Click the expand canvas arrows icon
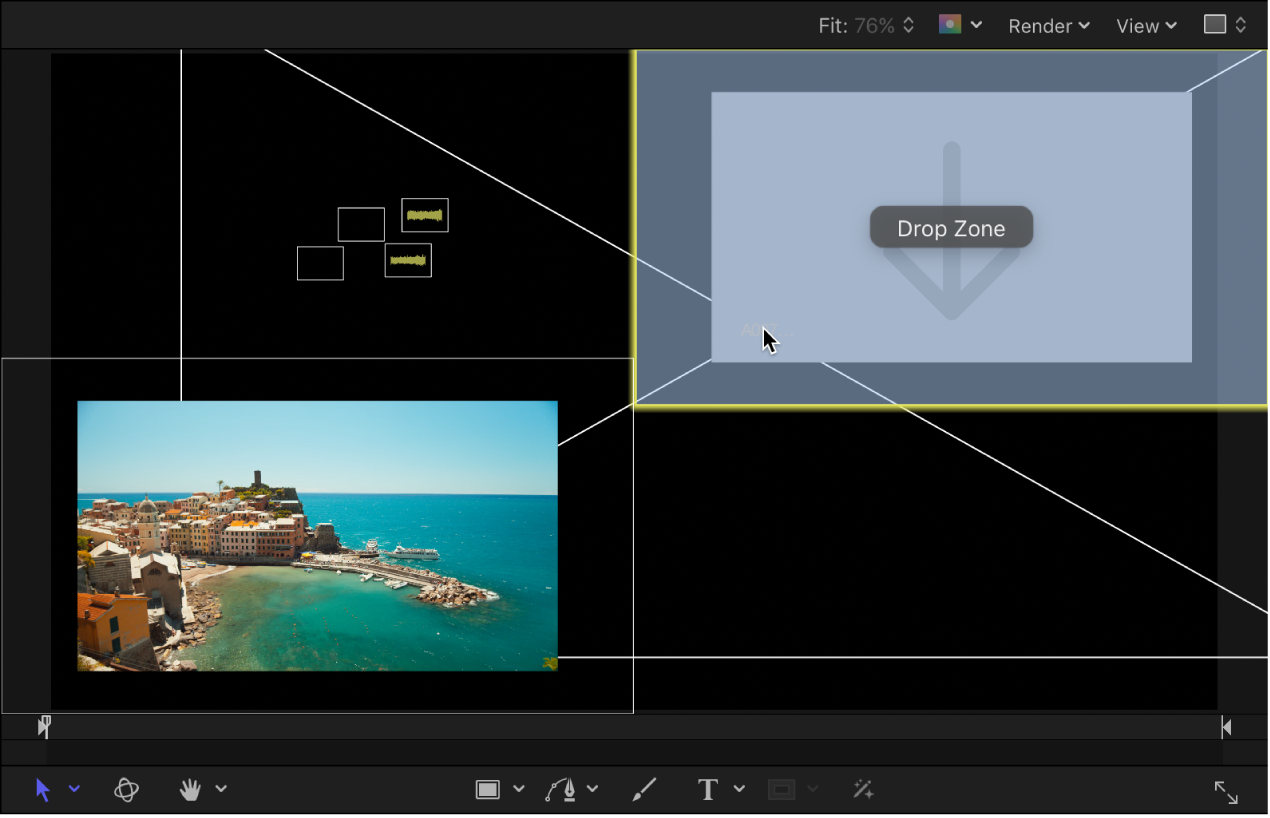 tap(1226, 792)
